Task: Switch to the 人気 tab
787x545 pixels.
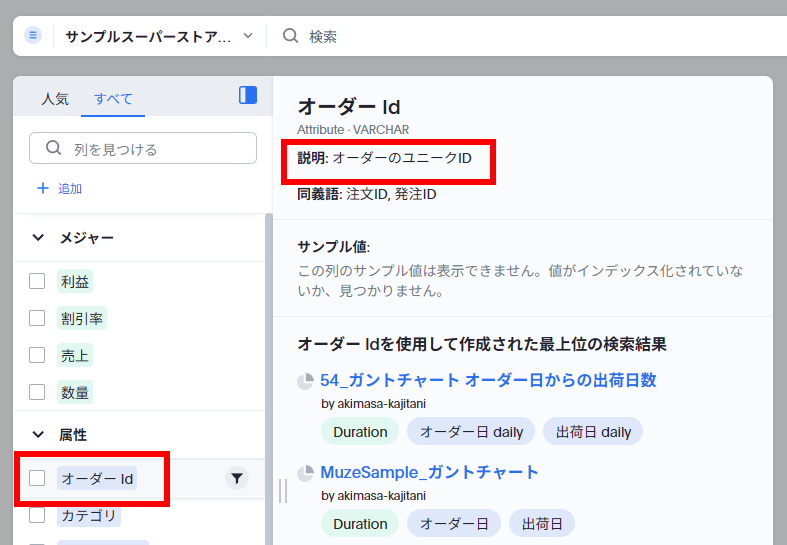Action: (55, 99)
